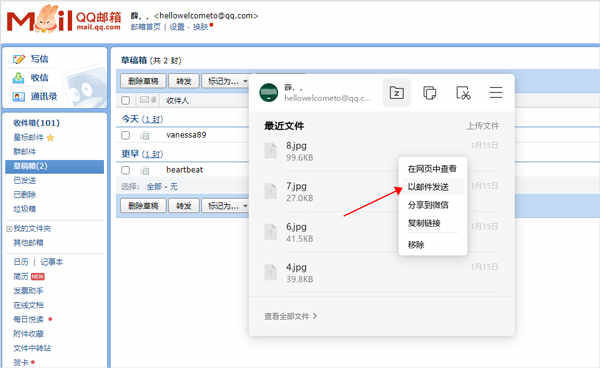Check the heartbeat draft checkbox
Viewport: 600px width, 368px height.
(125, 170)
